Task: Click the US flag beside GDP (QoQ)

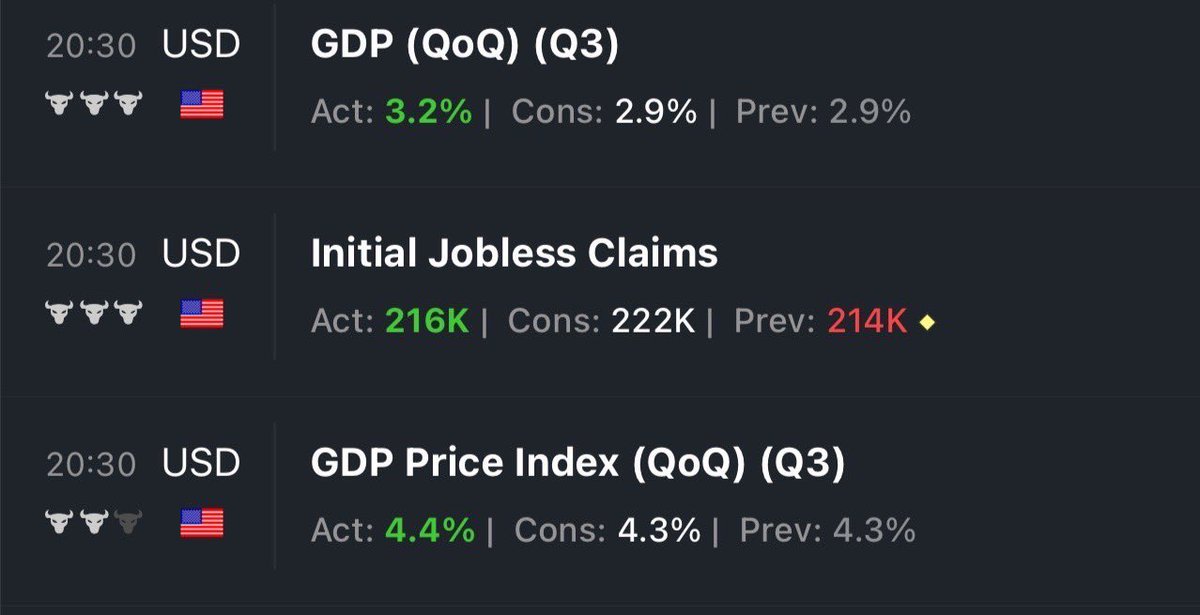Action: 202,104
